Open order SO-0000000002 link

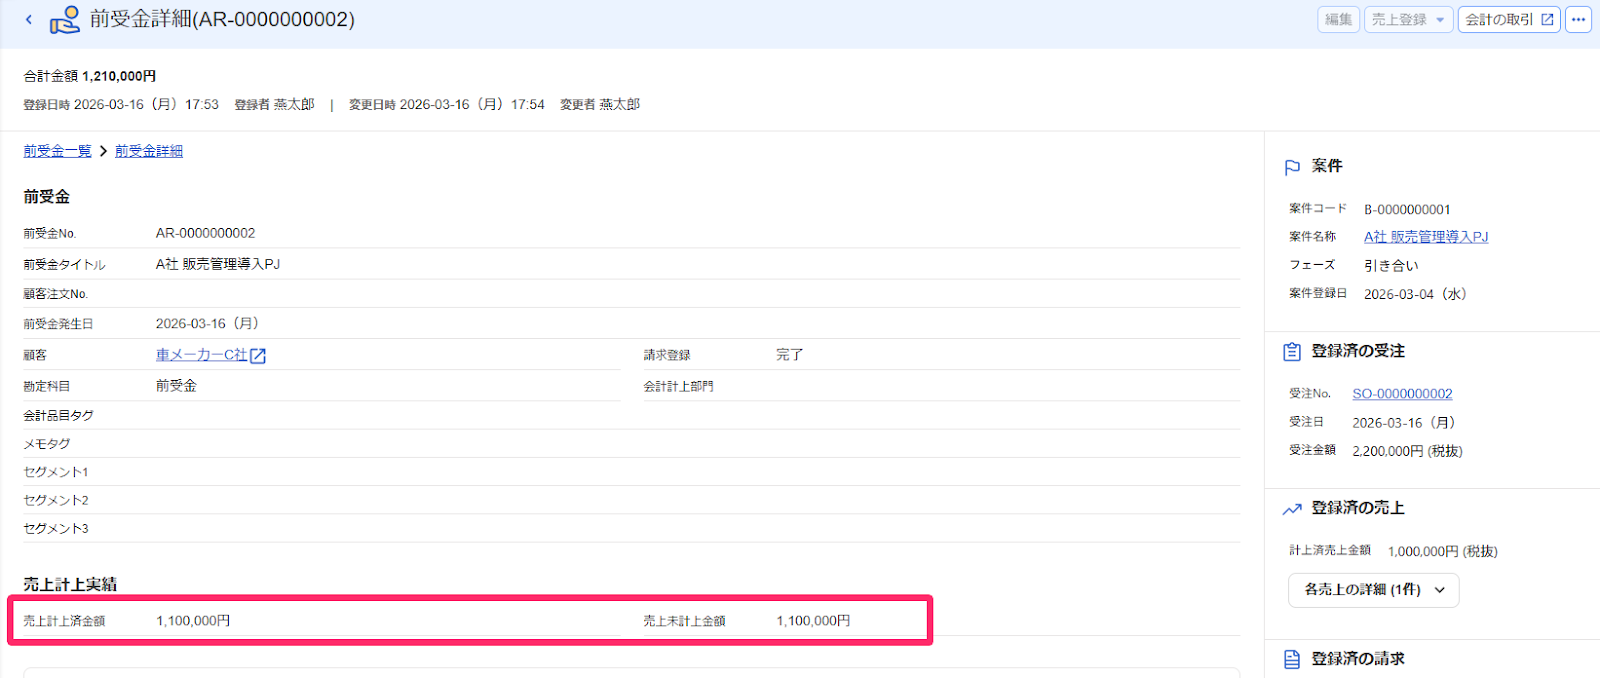click(1402, 394)
